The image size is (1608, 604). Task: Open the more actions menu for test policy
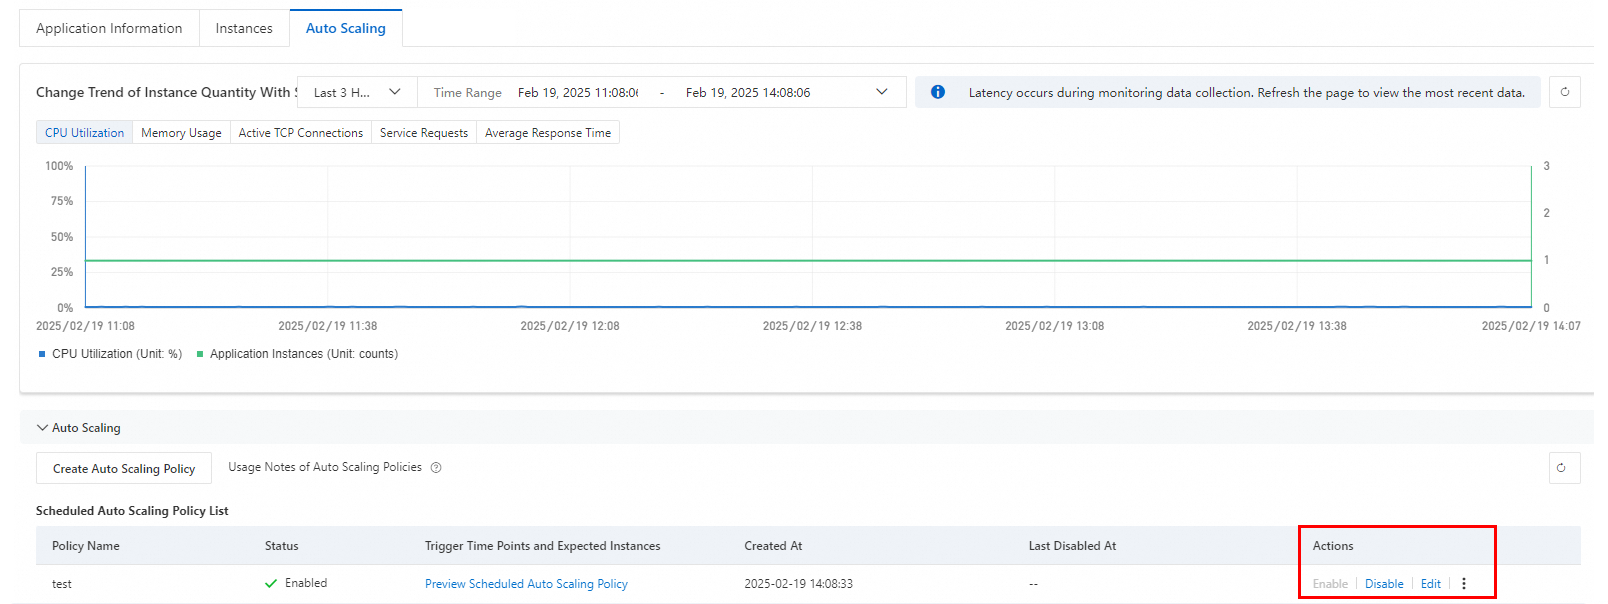pos(1464,584)
